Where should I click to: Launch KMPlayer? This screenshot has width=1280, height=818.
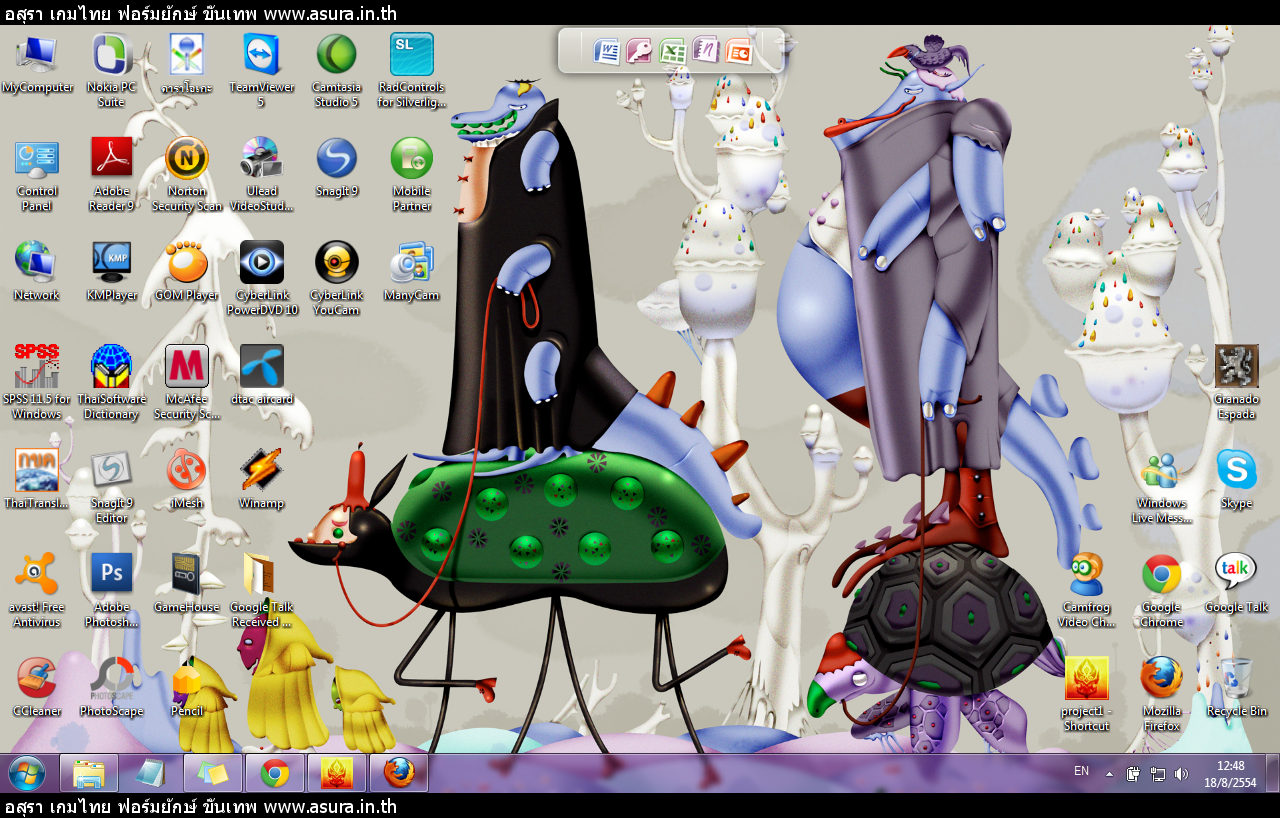click(x=111, y=272)
